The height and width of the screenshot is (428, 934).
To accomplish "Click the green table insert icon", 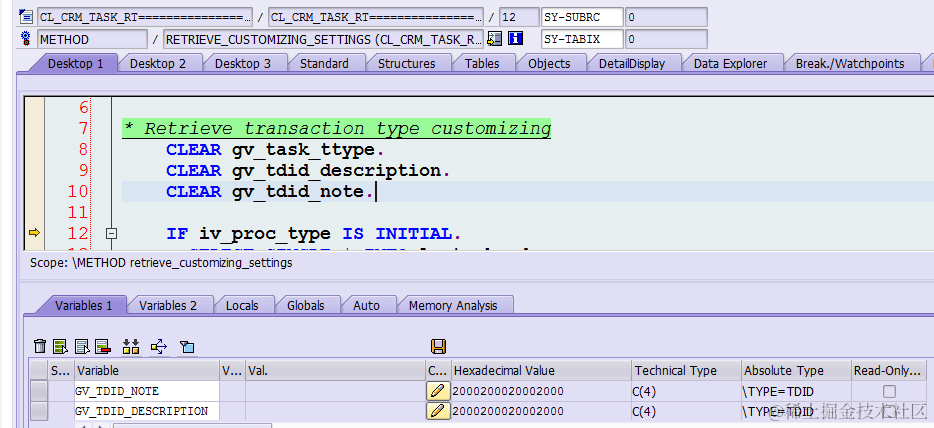I will click(60, 346).
